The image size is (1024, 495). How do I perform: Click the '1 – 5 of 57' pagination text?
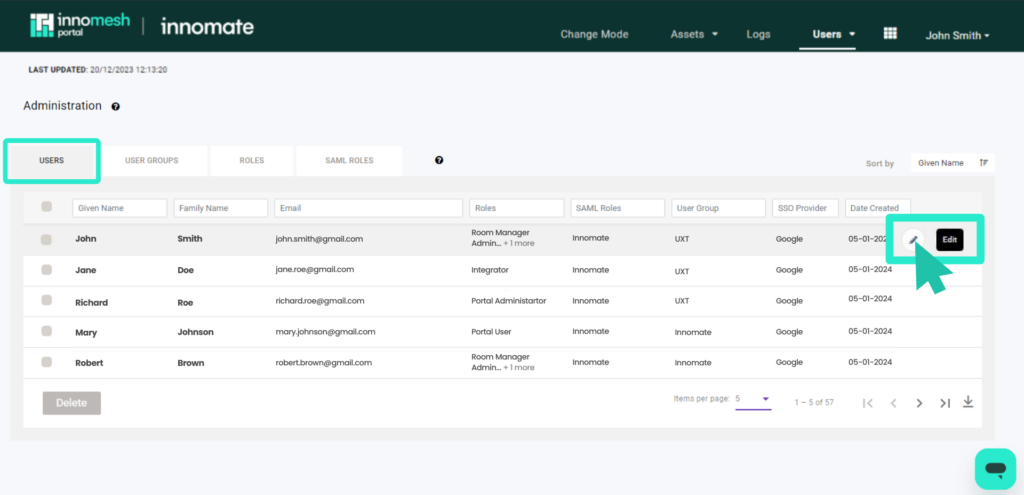814,402
